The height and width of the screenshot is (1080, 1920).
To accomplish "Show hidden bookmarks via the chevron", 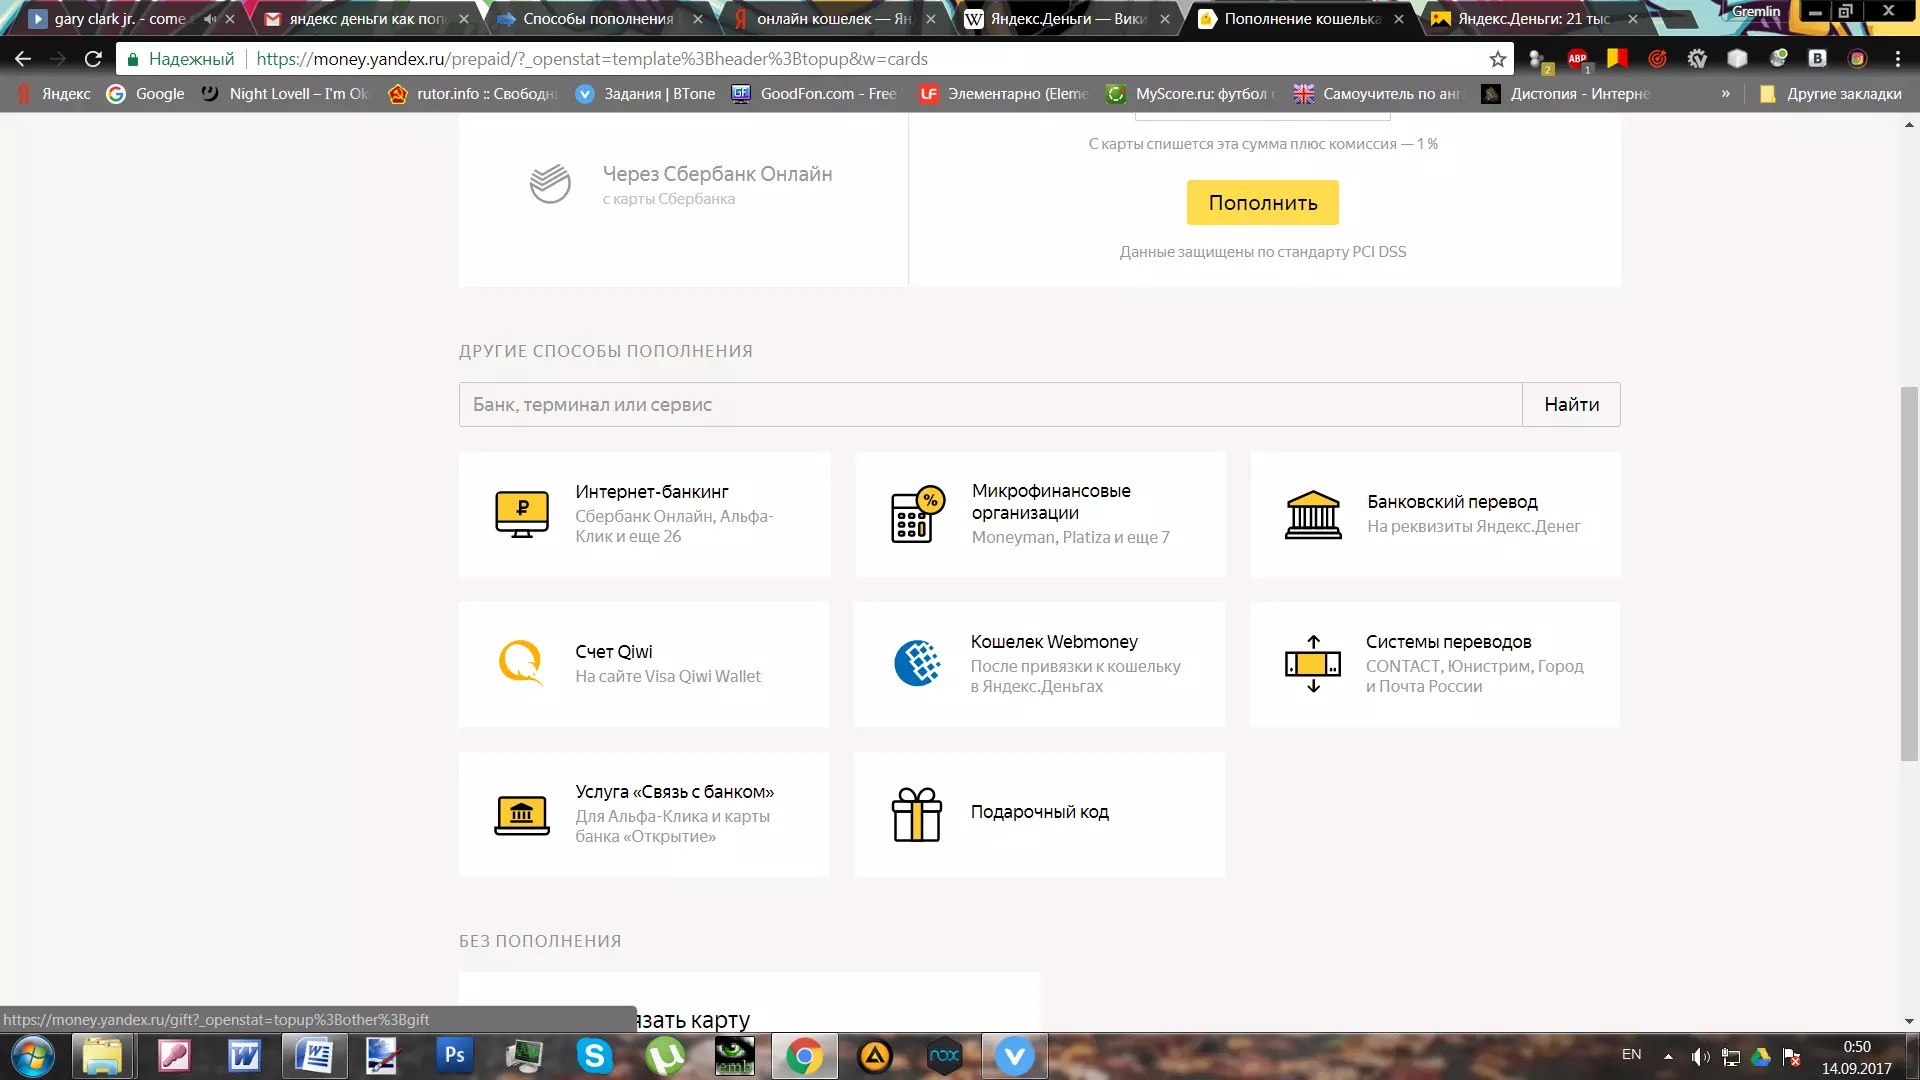I will click(1726, 93).
